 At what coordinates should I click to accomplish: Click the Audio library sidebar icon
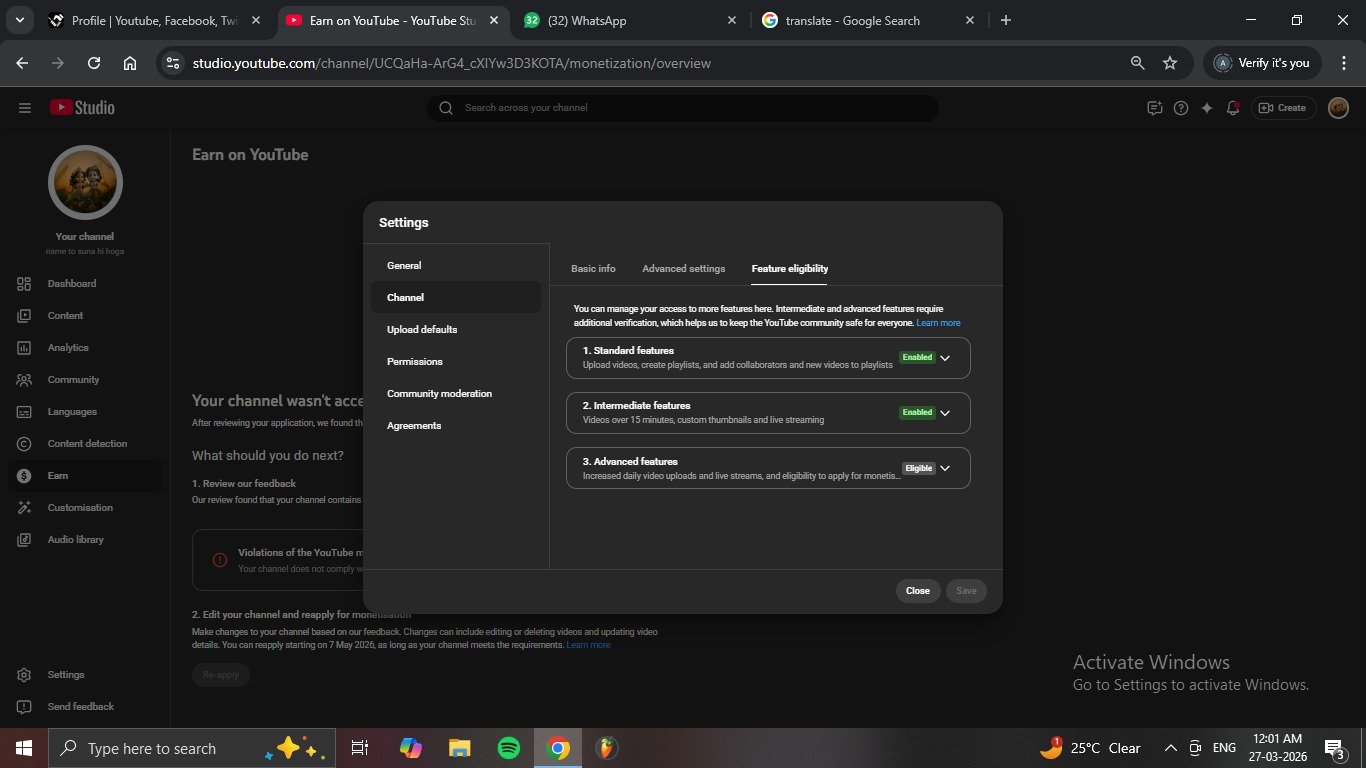24,540
